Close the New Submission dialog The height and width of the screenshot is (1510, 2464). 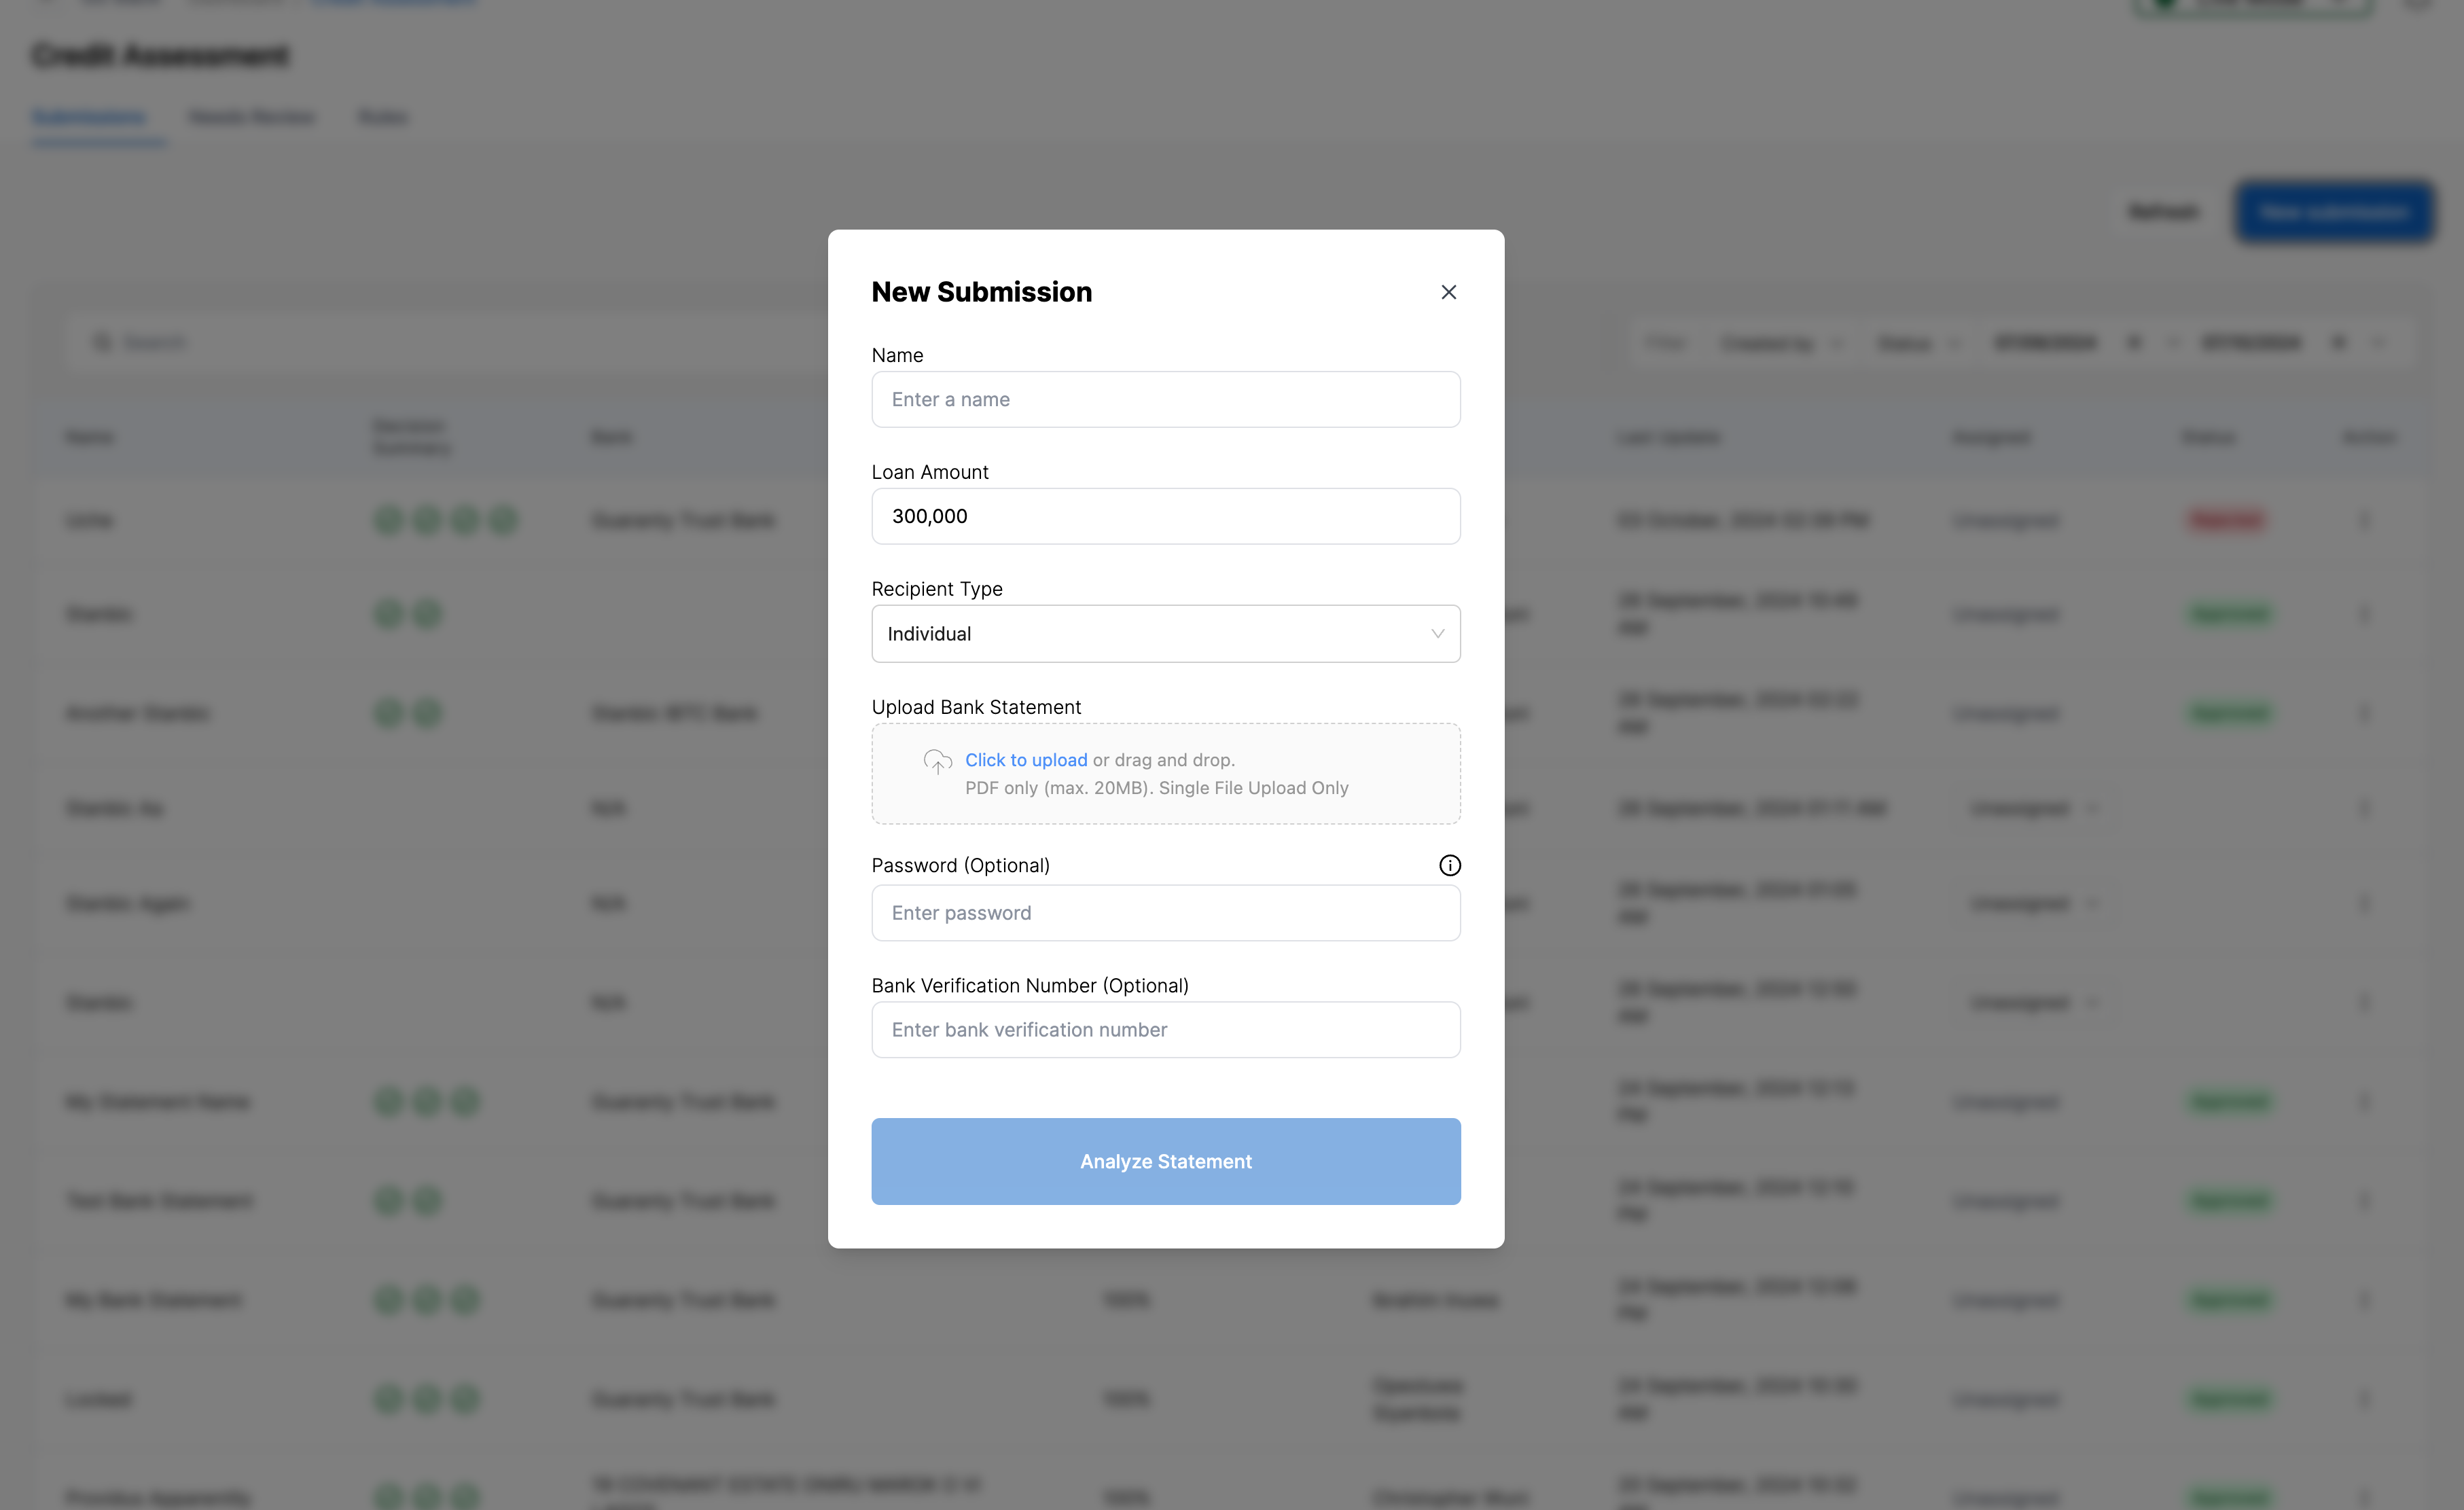(1448, 292)
